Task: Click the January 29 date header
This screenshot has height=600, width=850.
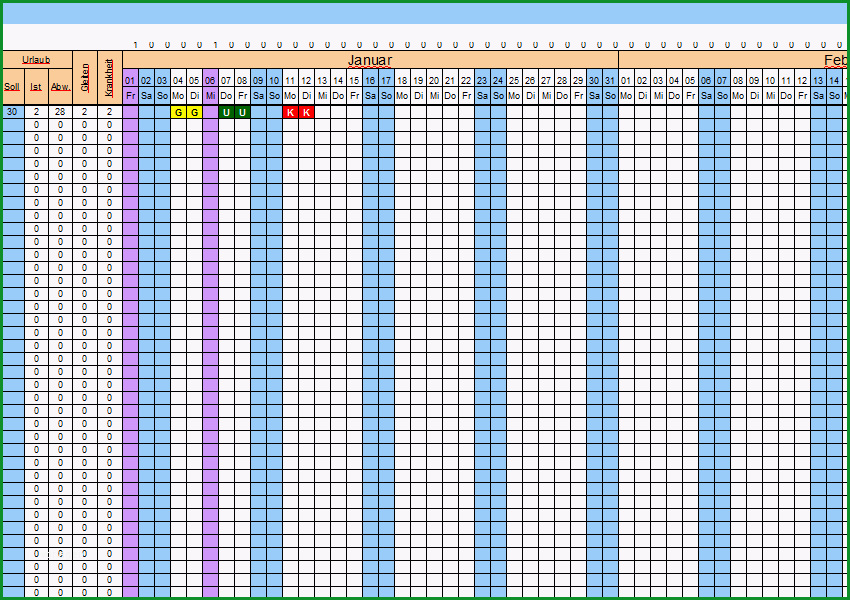Action: tap(578, 80)
